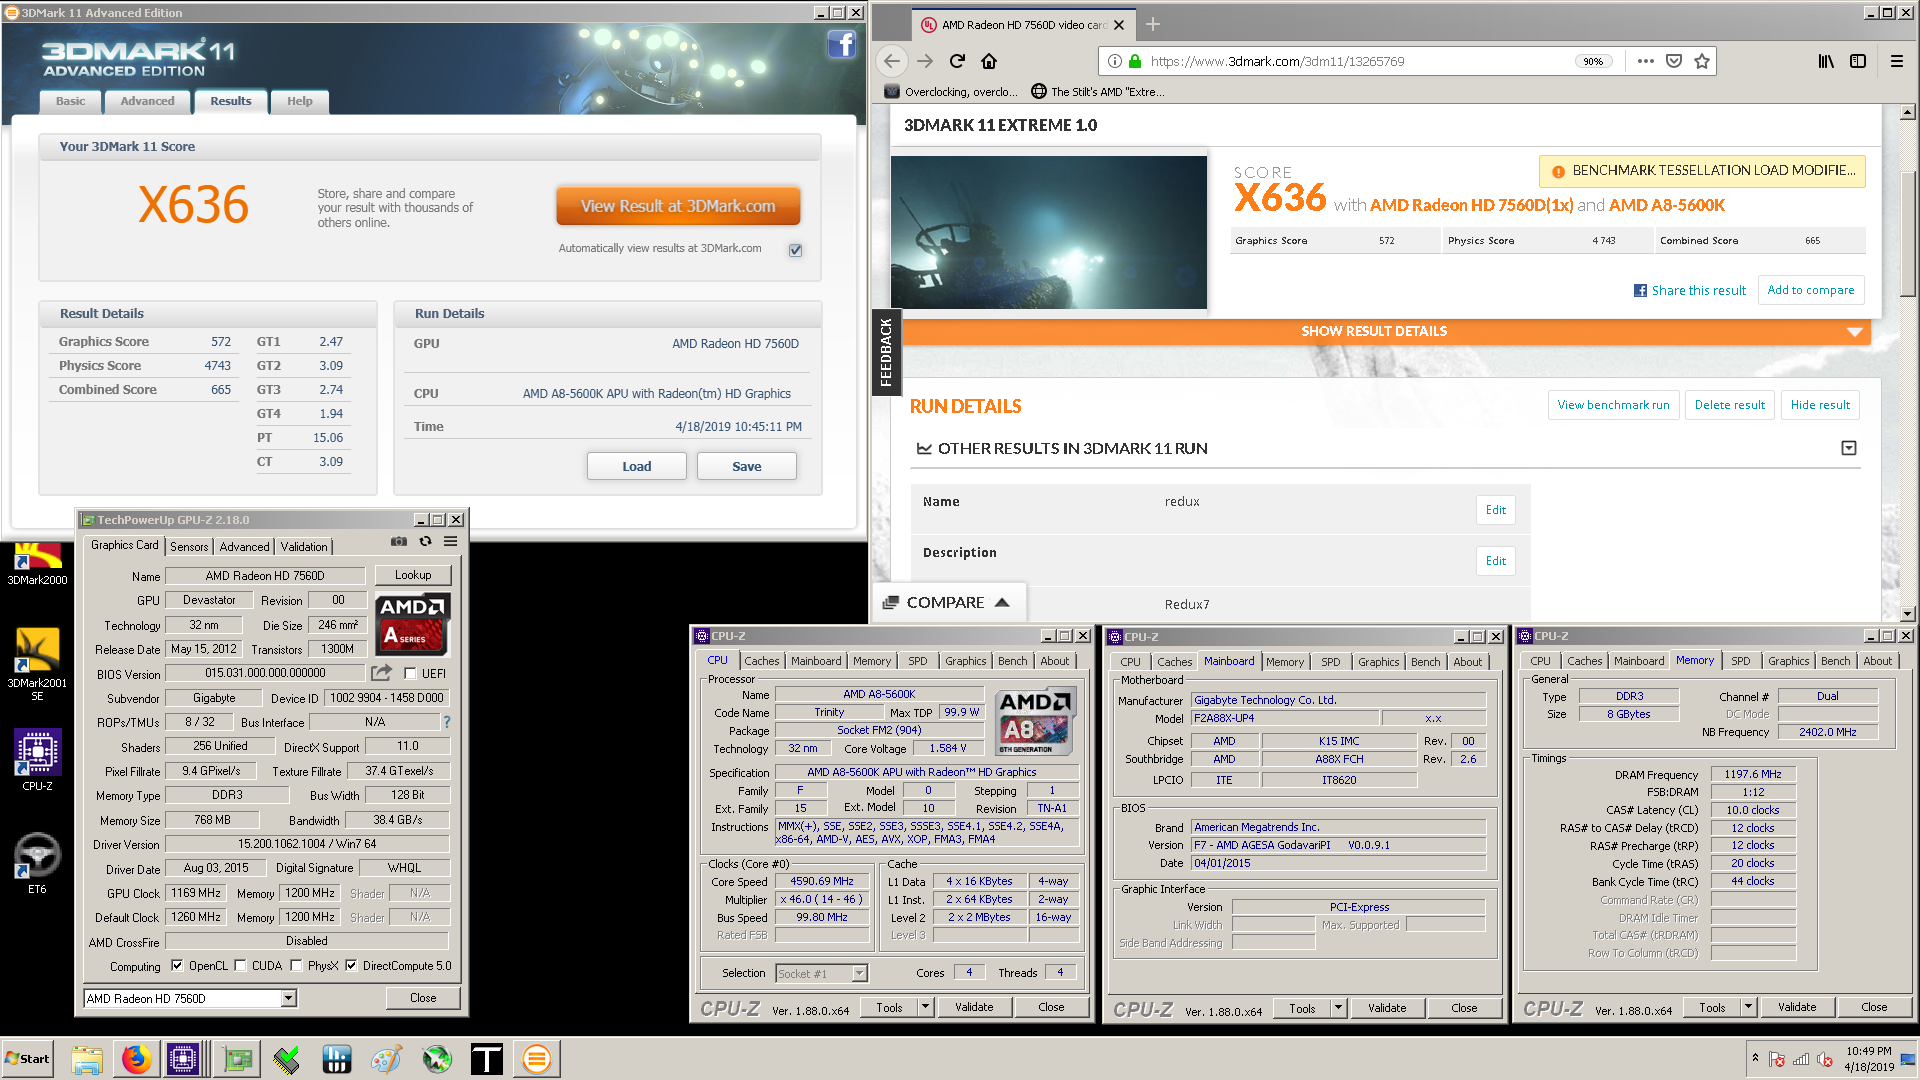Toggle the UEFI checkbox in GPU-Z
1920x1080 pixels.
tap(410, 673)
